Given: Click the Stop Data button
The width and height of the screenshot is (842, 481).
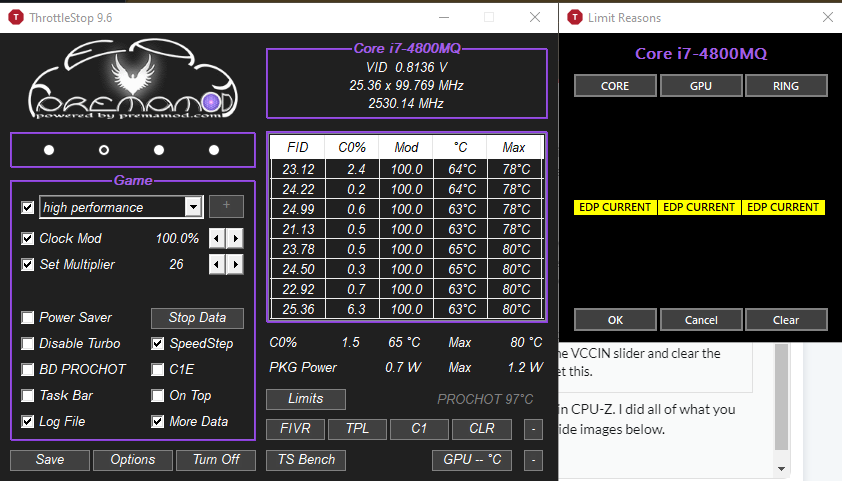Looking at the screenshot, I should tap(197, 318).
